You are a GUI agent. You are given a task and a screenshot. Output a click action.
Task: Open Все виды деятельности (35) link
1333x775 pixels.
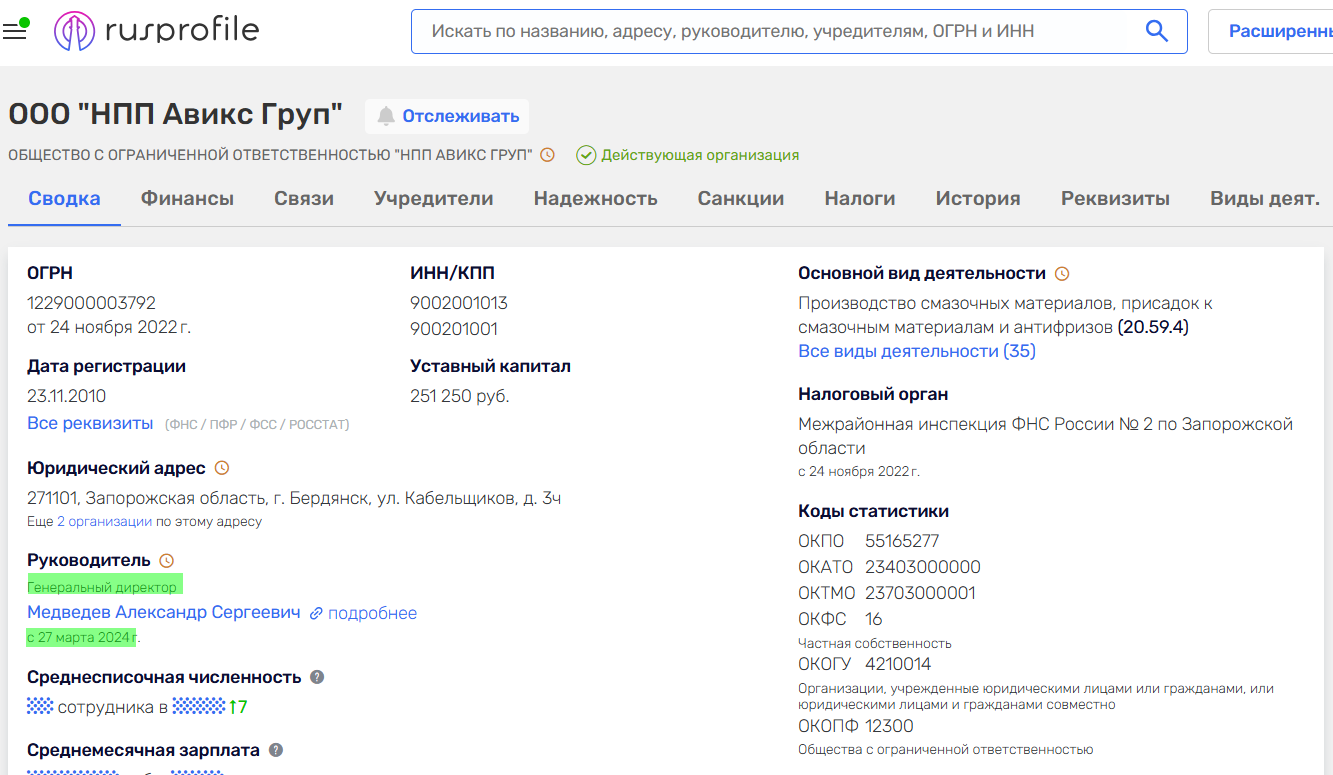pyautogui.click(x=916, y=351)
